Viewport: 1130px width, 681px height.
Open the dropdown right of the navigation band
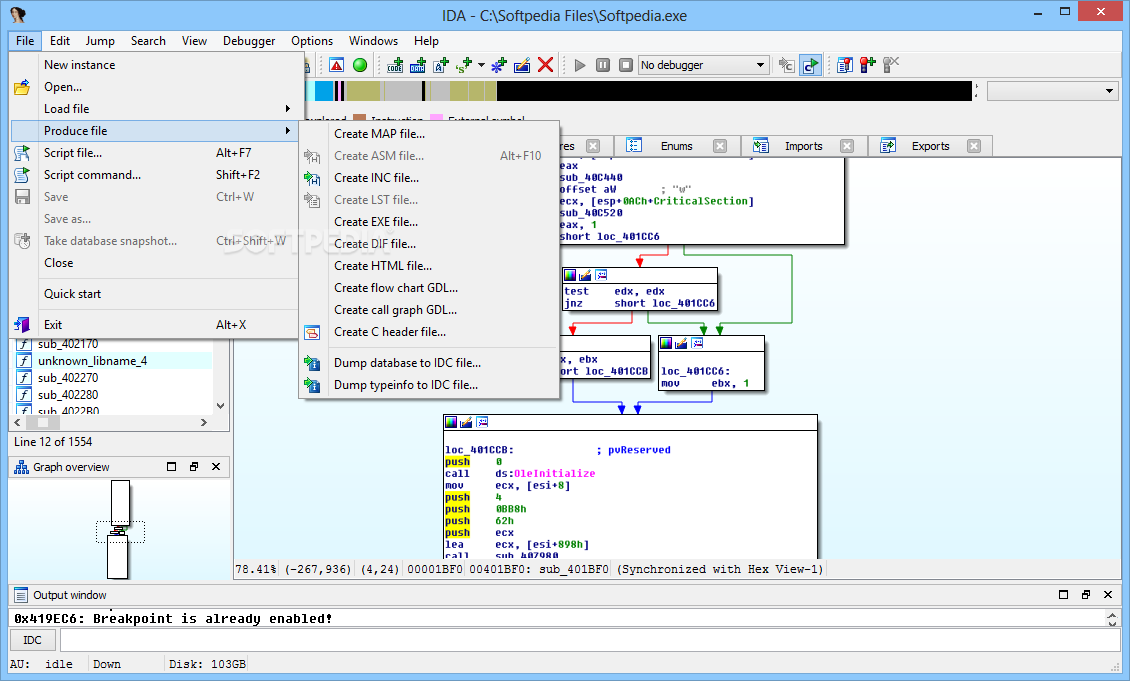click(x=1052, y=91)
